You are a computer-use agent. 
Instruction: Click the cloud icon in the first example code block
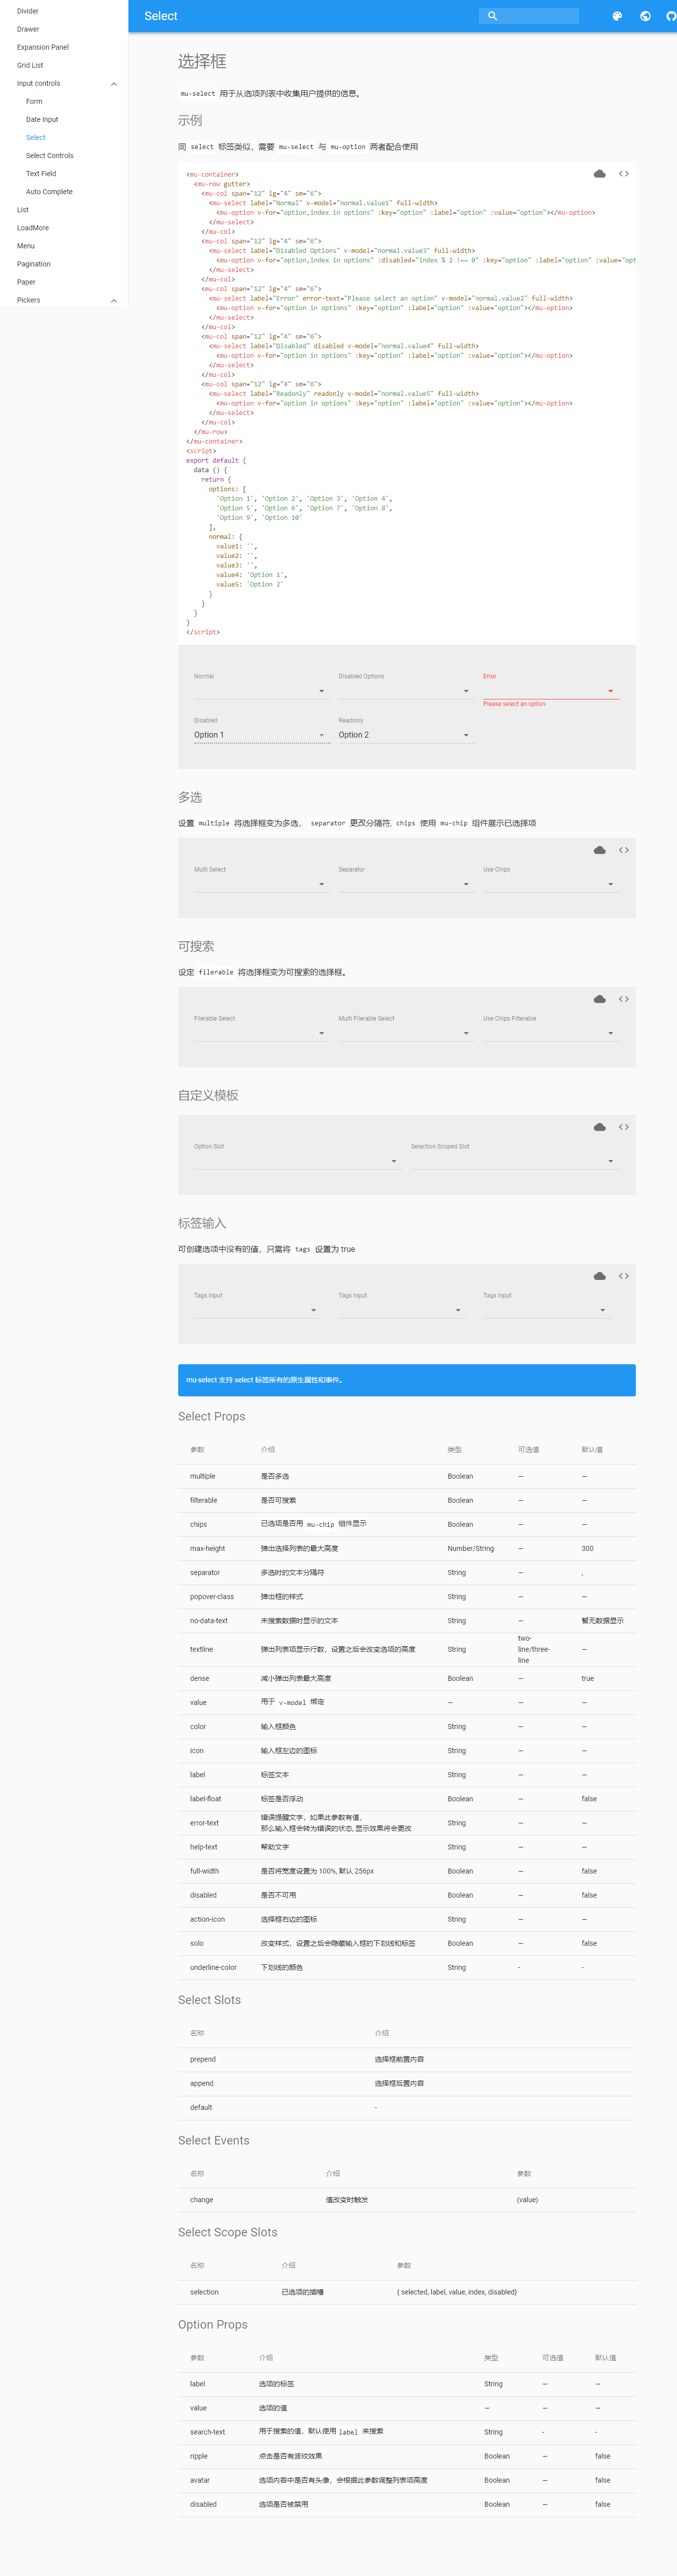coord(599,174)
